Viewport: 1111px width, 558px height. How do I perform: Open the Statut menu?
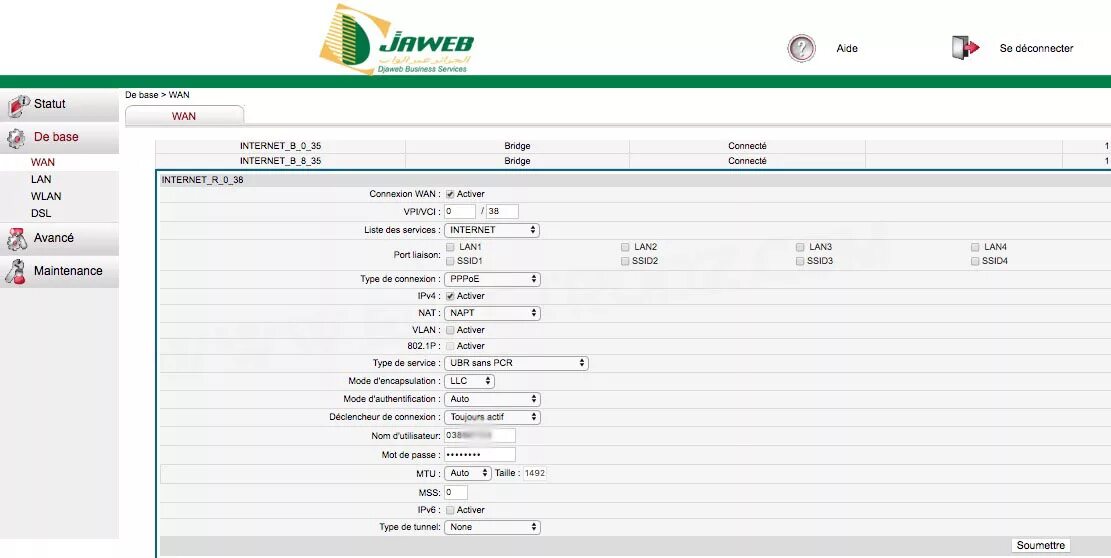pos(60,105)
